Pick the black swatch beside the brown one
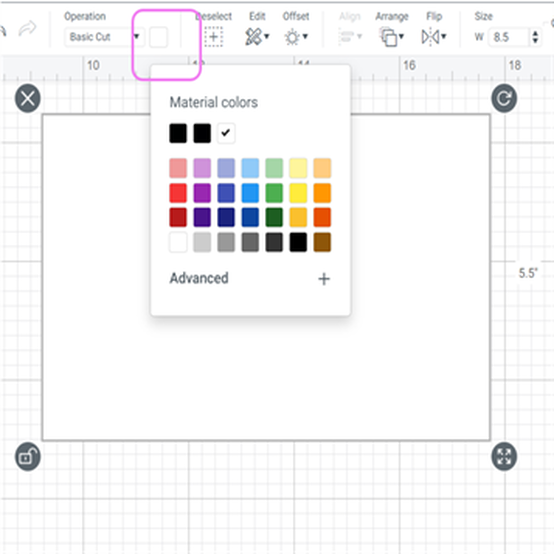This screenshot has width=554, height=554. click(298, 242)
